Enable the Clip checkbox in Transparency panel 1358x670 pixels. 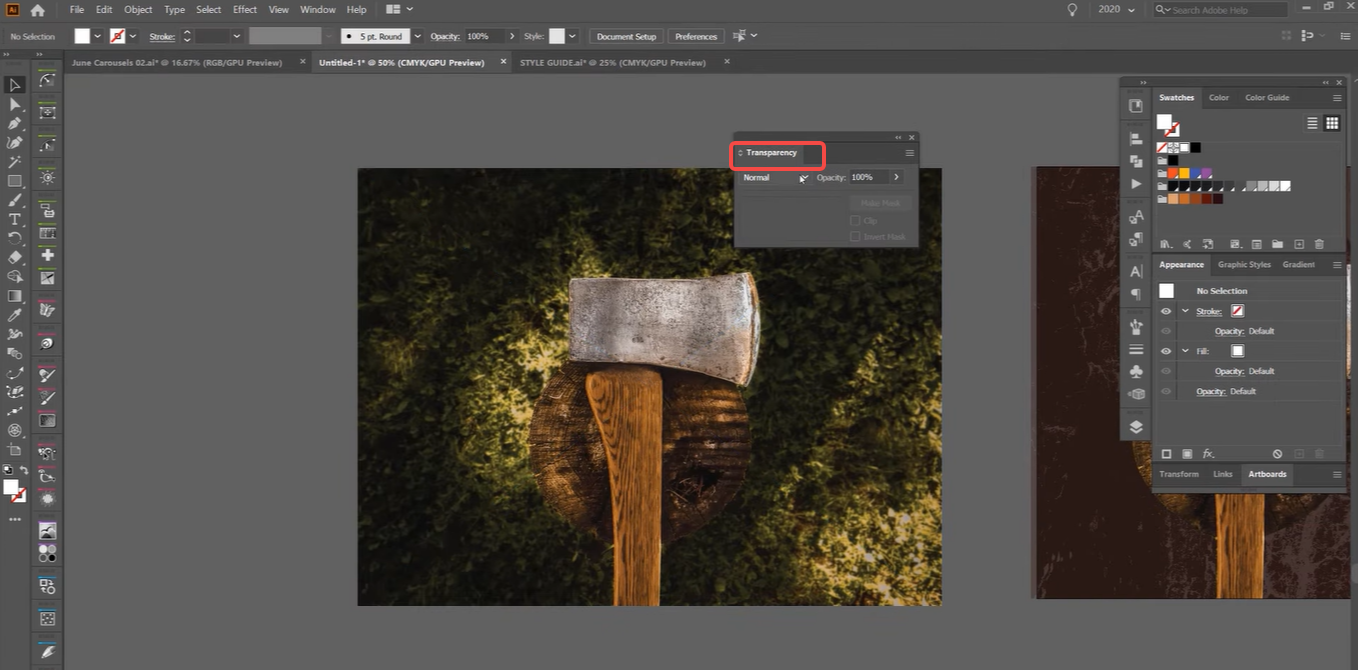coord(856,220)
